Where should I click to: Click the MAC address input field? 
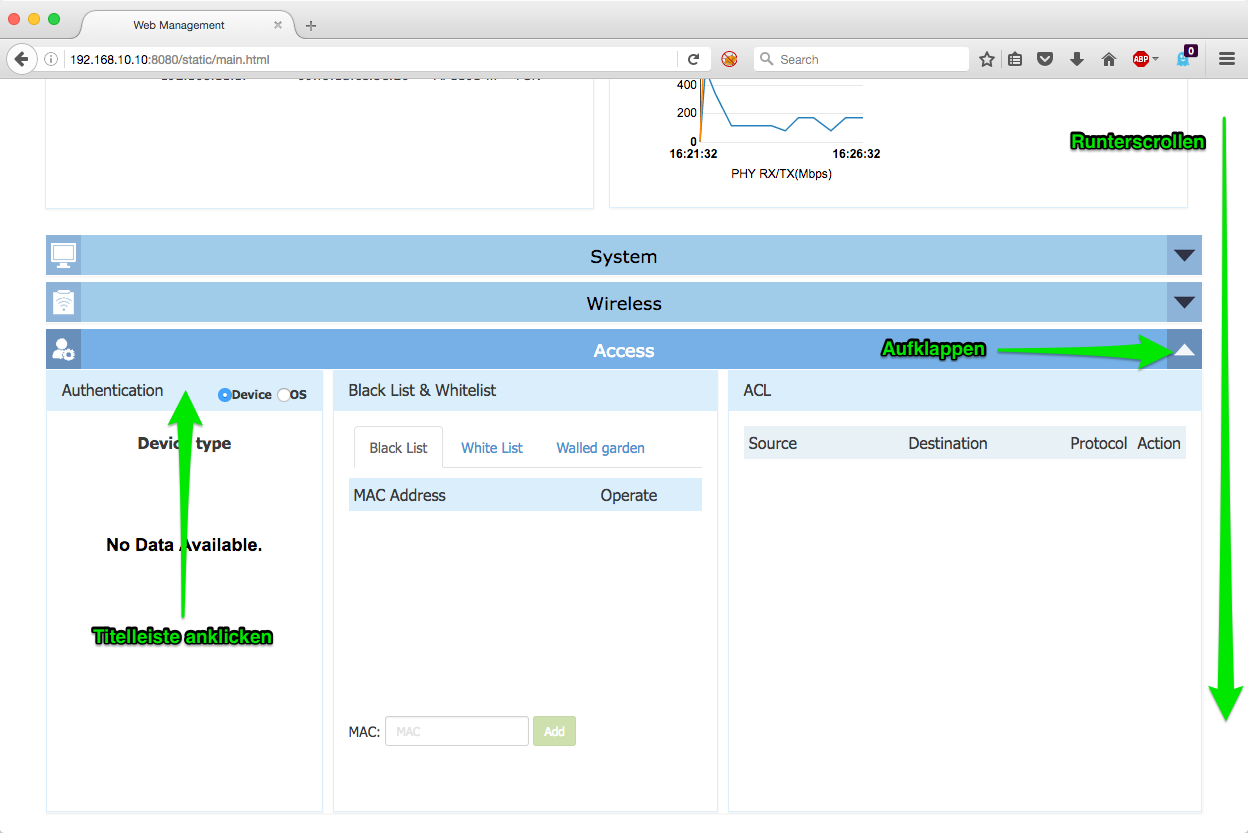[x=457, y=731]
